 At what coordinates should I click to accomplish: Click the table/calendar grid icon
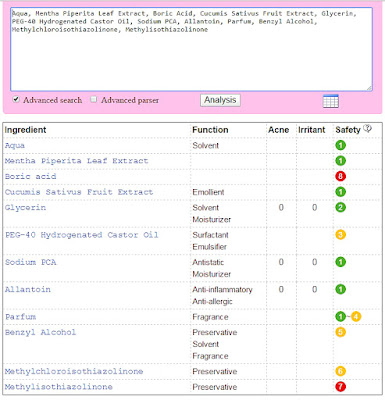point(331,101)
